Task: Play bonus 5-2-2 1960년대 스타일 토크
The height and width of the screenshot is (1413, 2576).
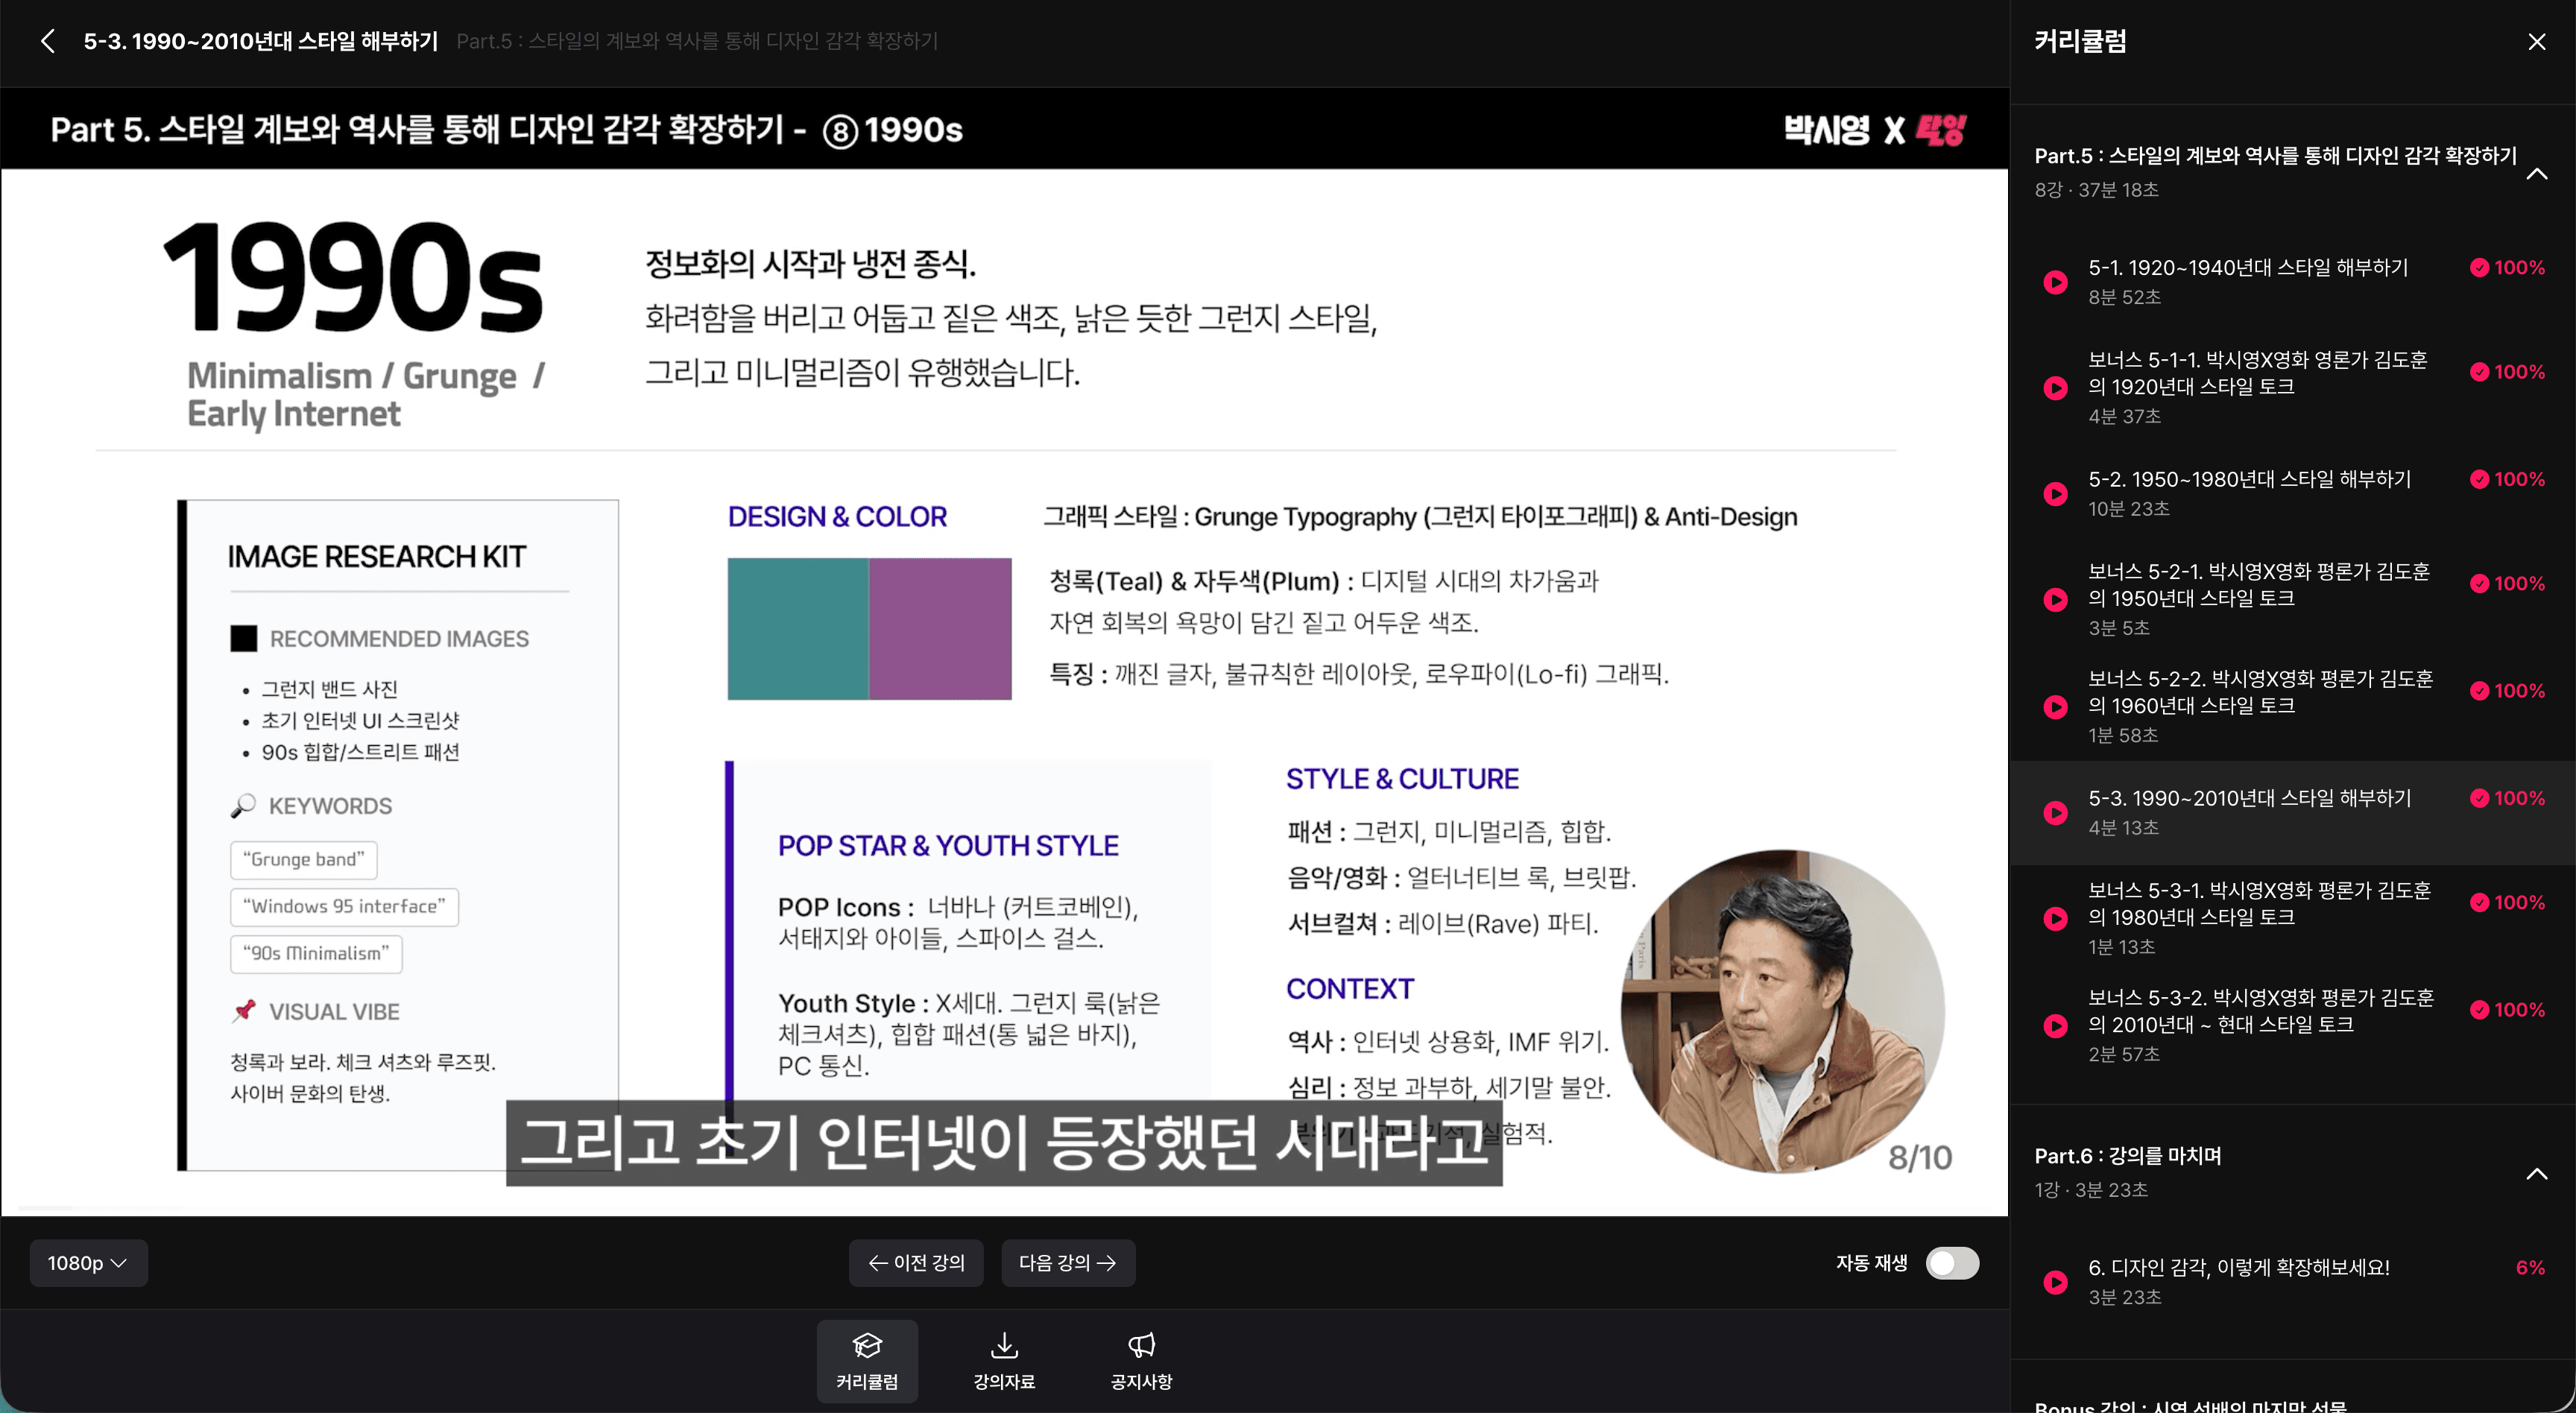Action: 2055,707
